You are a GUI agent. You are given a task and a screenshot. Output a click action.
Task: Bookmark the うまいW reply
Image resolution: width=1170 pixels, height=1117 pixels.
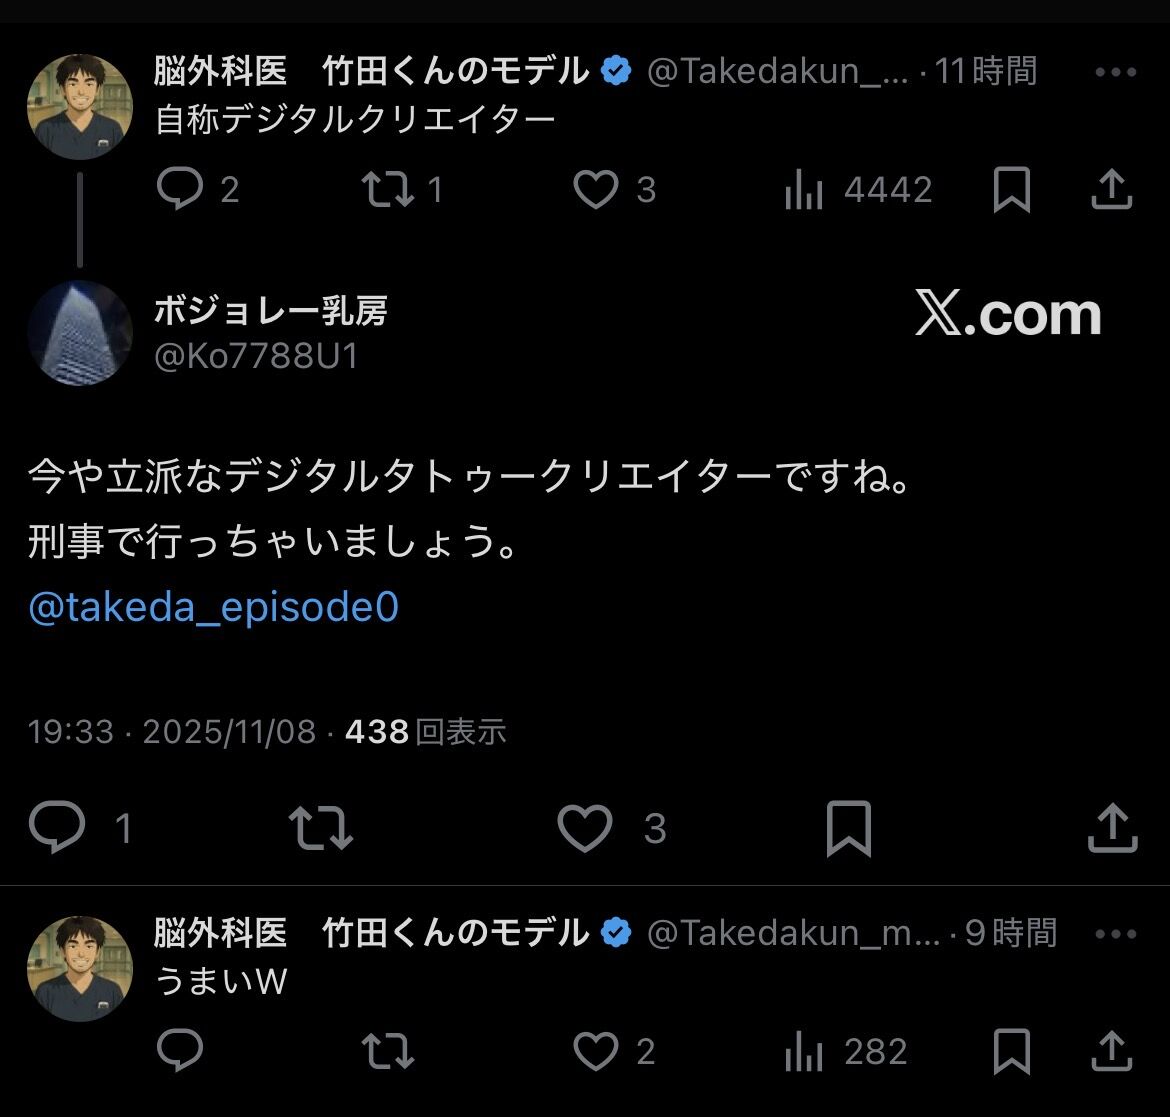1012,1051
